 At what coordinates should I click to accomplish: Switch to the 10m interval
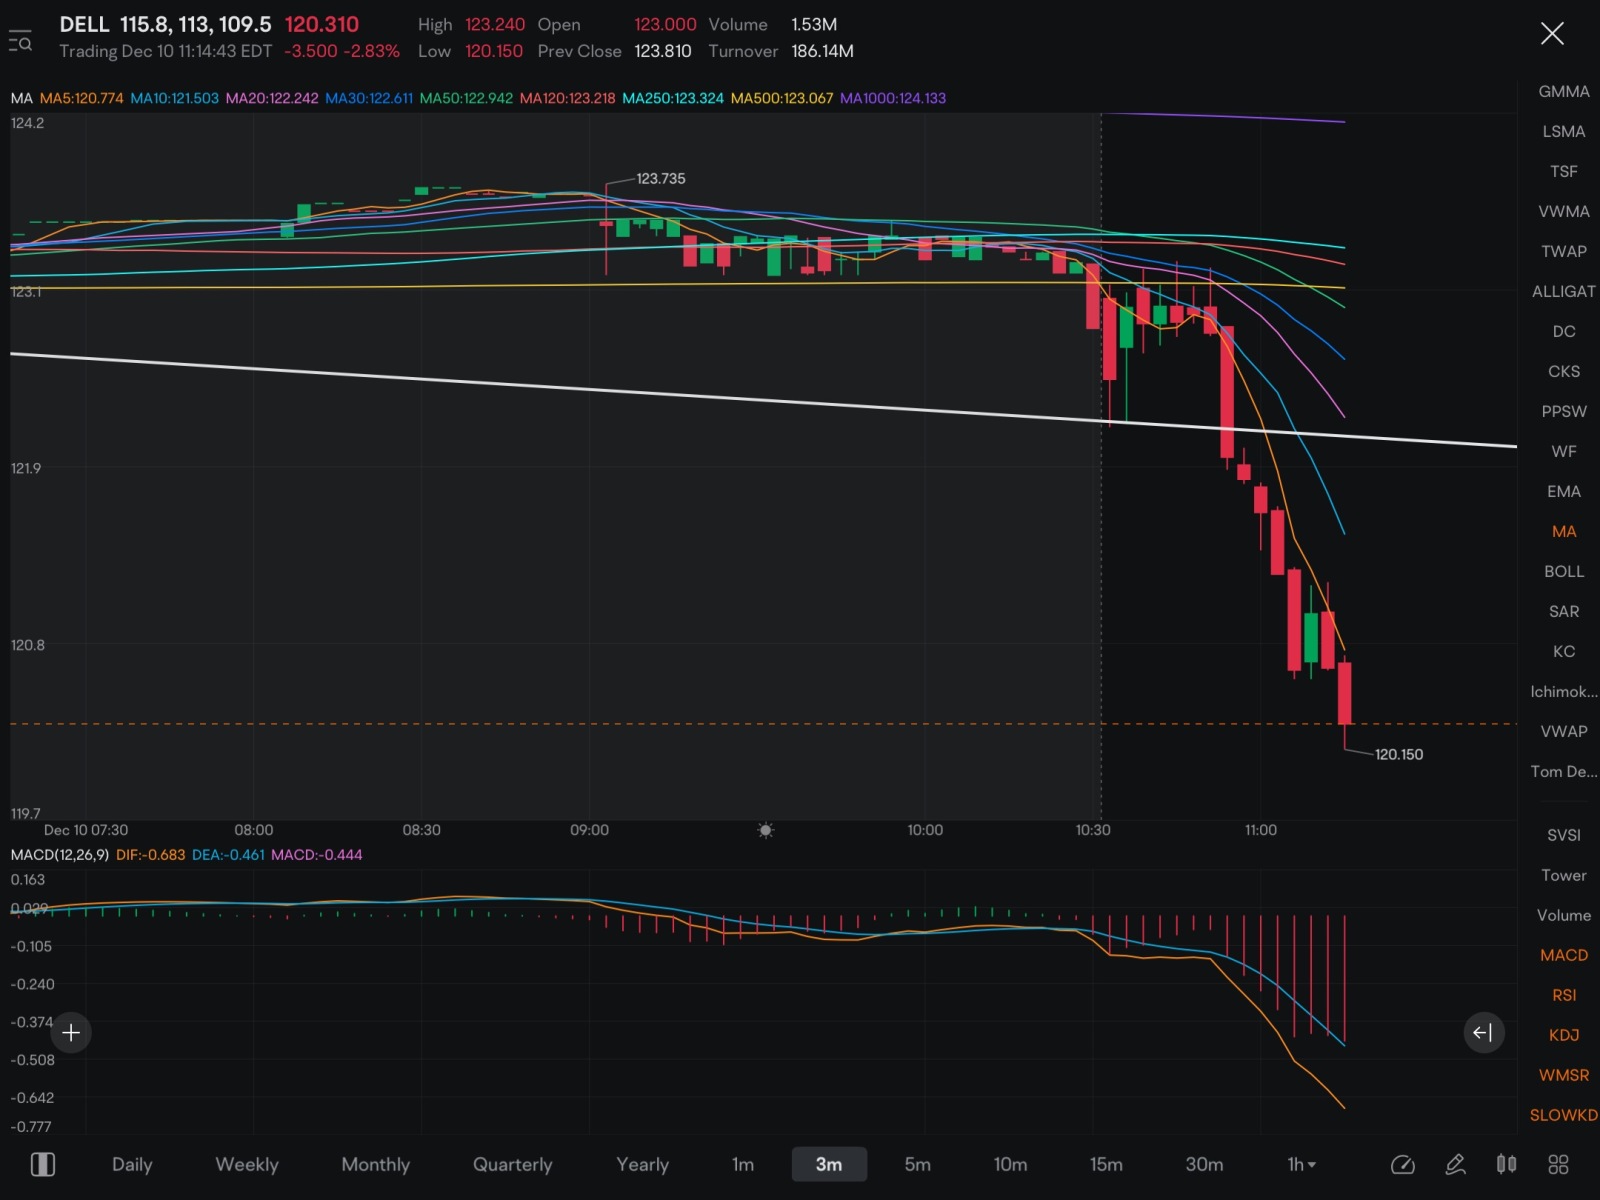(1010, 1164)
